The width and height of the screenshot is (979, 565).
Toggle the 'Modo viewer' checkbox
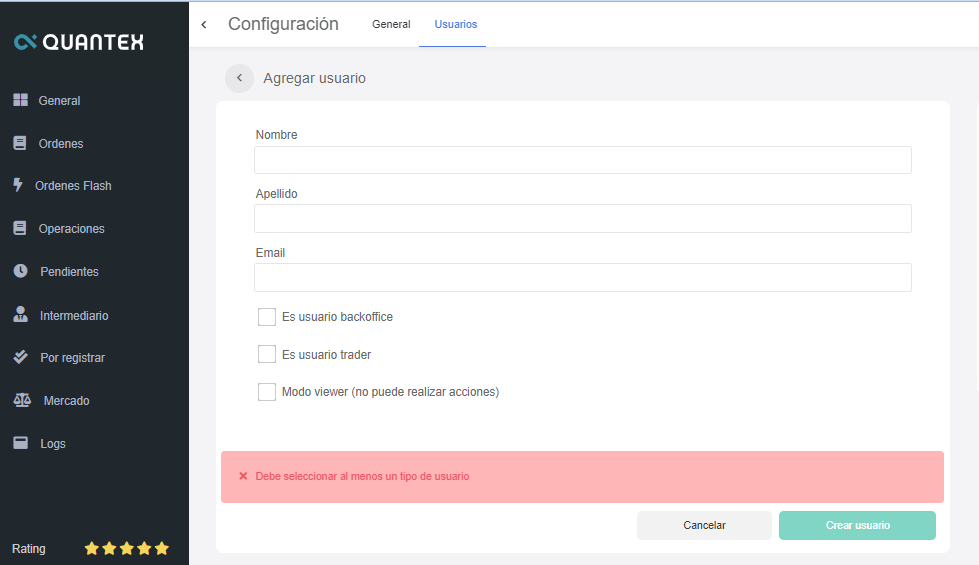coord(267,392)
